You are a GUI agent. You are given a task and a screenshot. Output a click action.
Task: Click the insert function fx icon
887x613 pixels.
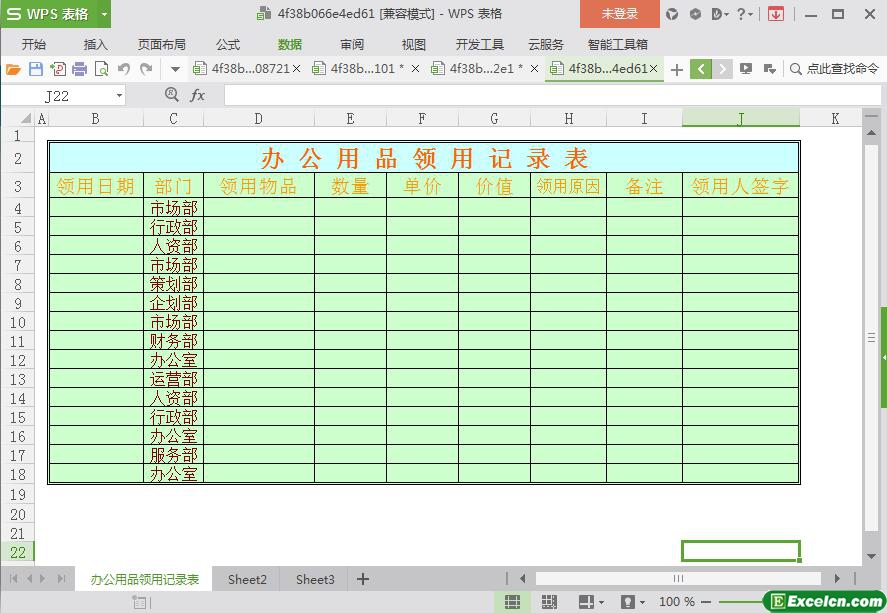pos(197,95)
